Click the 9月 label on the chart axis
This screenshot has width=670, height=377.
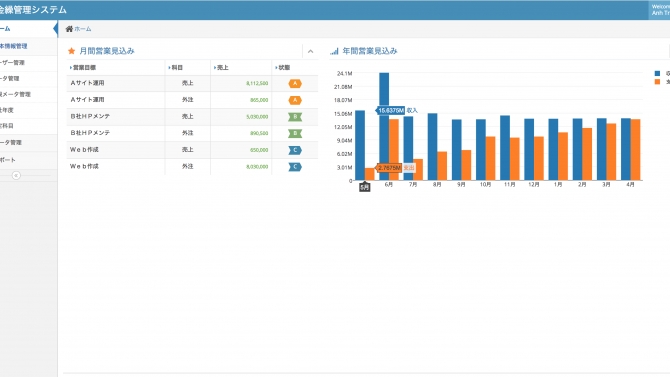pos(461,185)
